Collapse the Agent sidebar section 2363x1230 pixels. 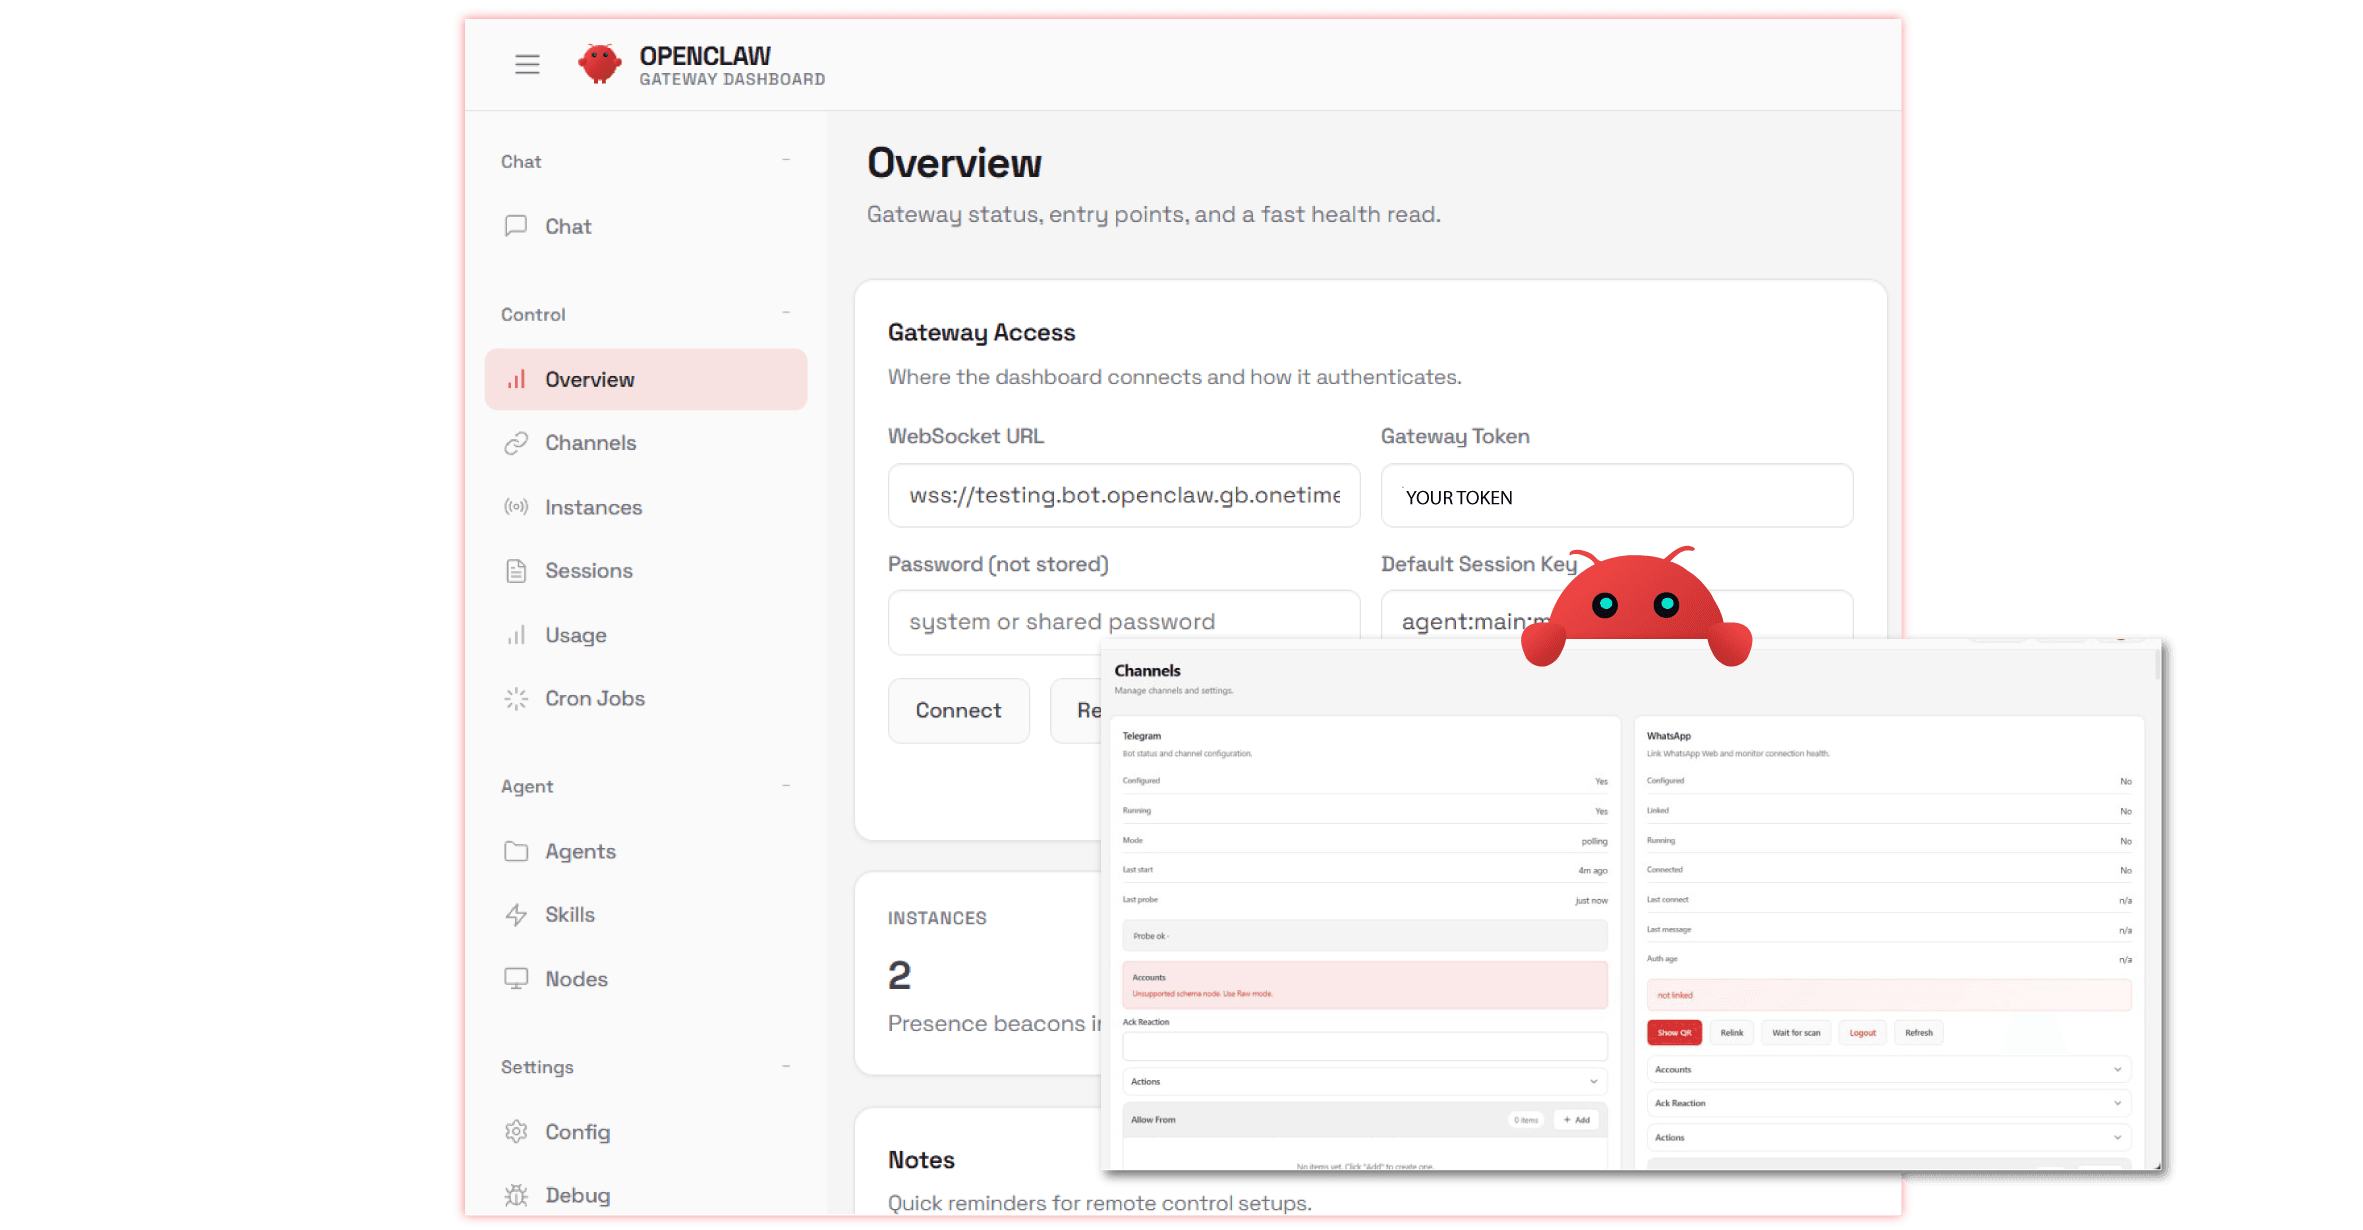[x=786, y=786]
